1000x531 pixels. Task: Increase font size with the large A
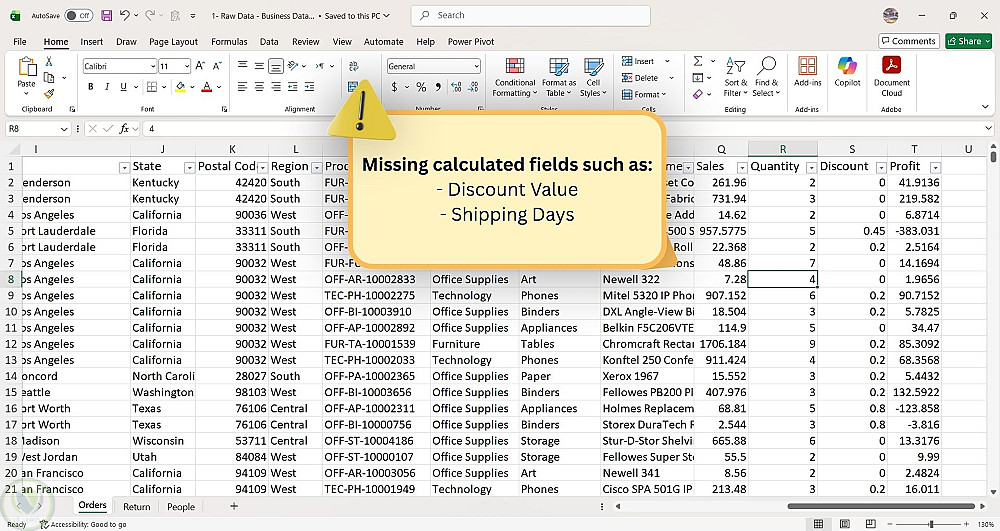point(200,66)
